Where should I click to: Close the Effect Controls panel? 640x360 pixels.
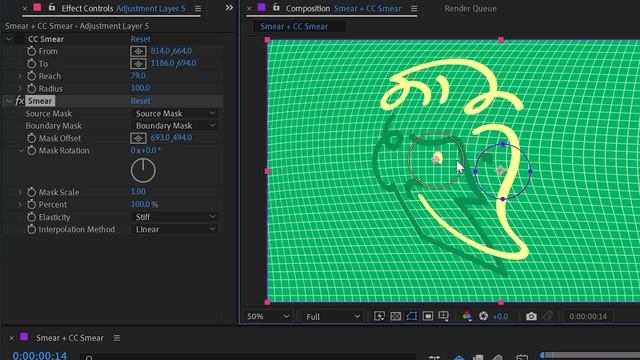pyautogui.click(x=24, y=8)
